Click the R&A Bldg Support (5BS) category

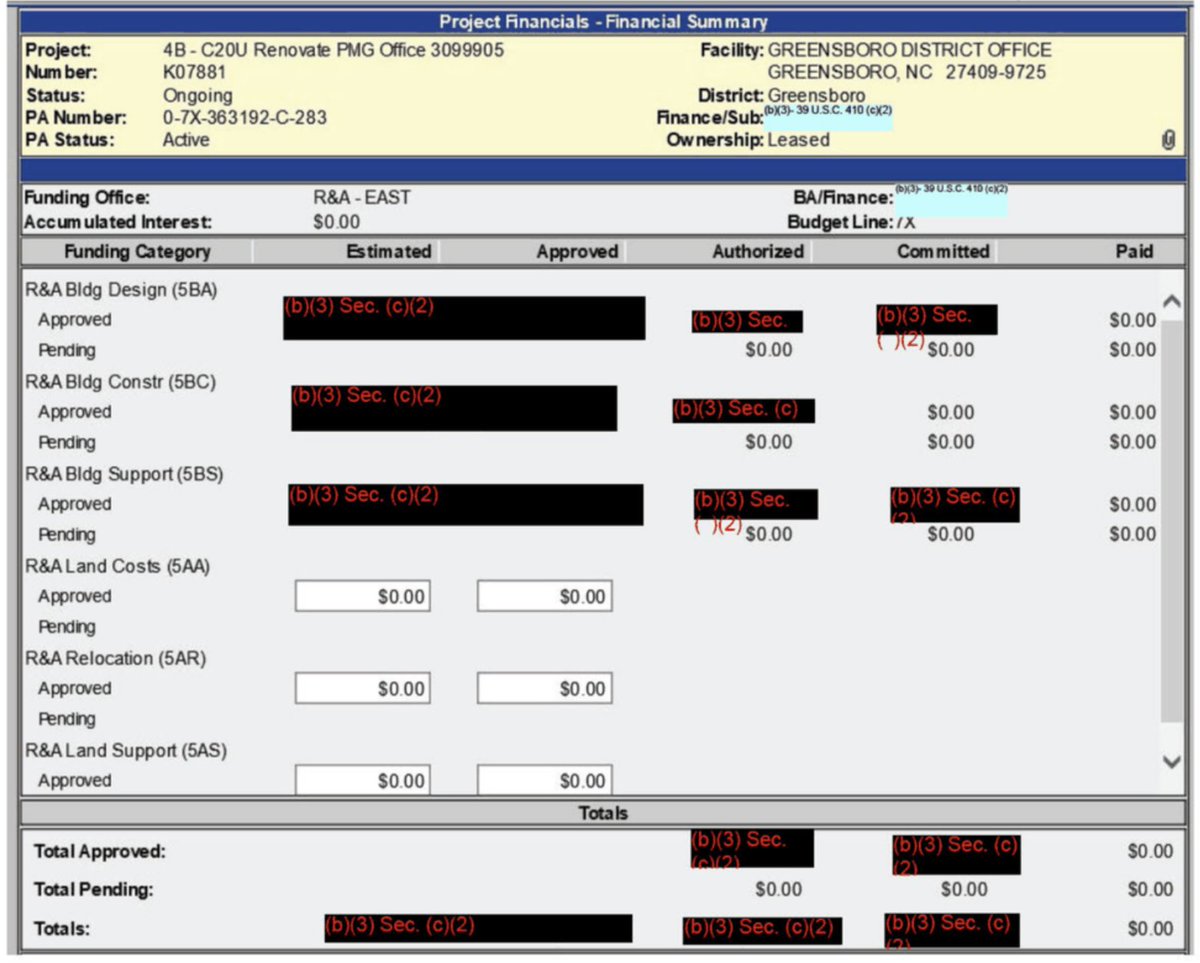coord(124,474)
